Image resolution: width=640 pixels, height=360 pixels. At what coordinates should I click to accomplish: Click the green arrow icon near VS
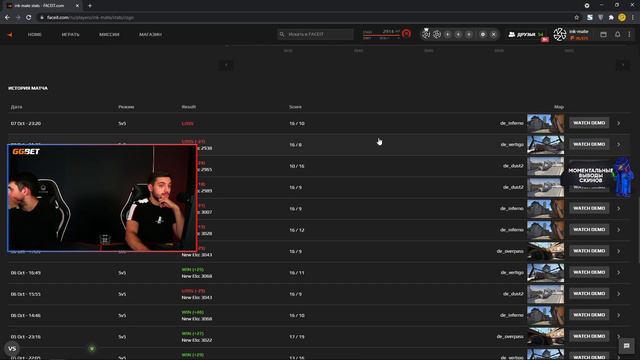[x=92, y=349]
